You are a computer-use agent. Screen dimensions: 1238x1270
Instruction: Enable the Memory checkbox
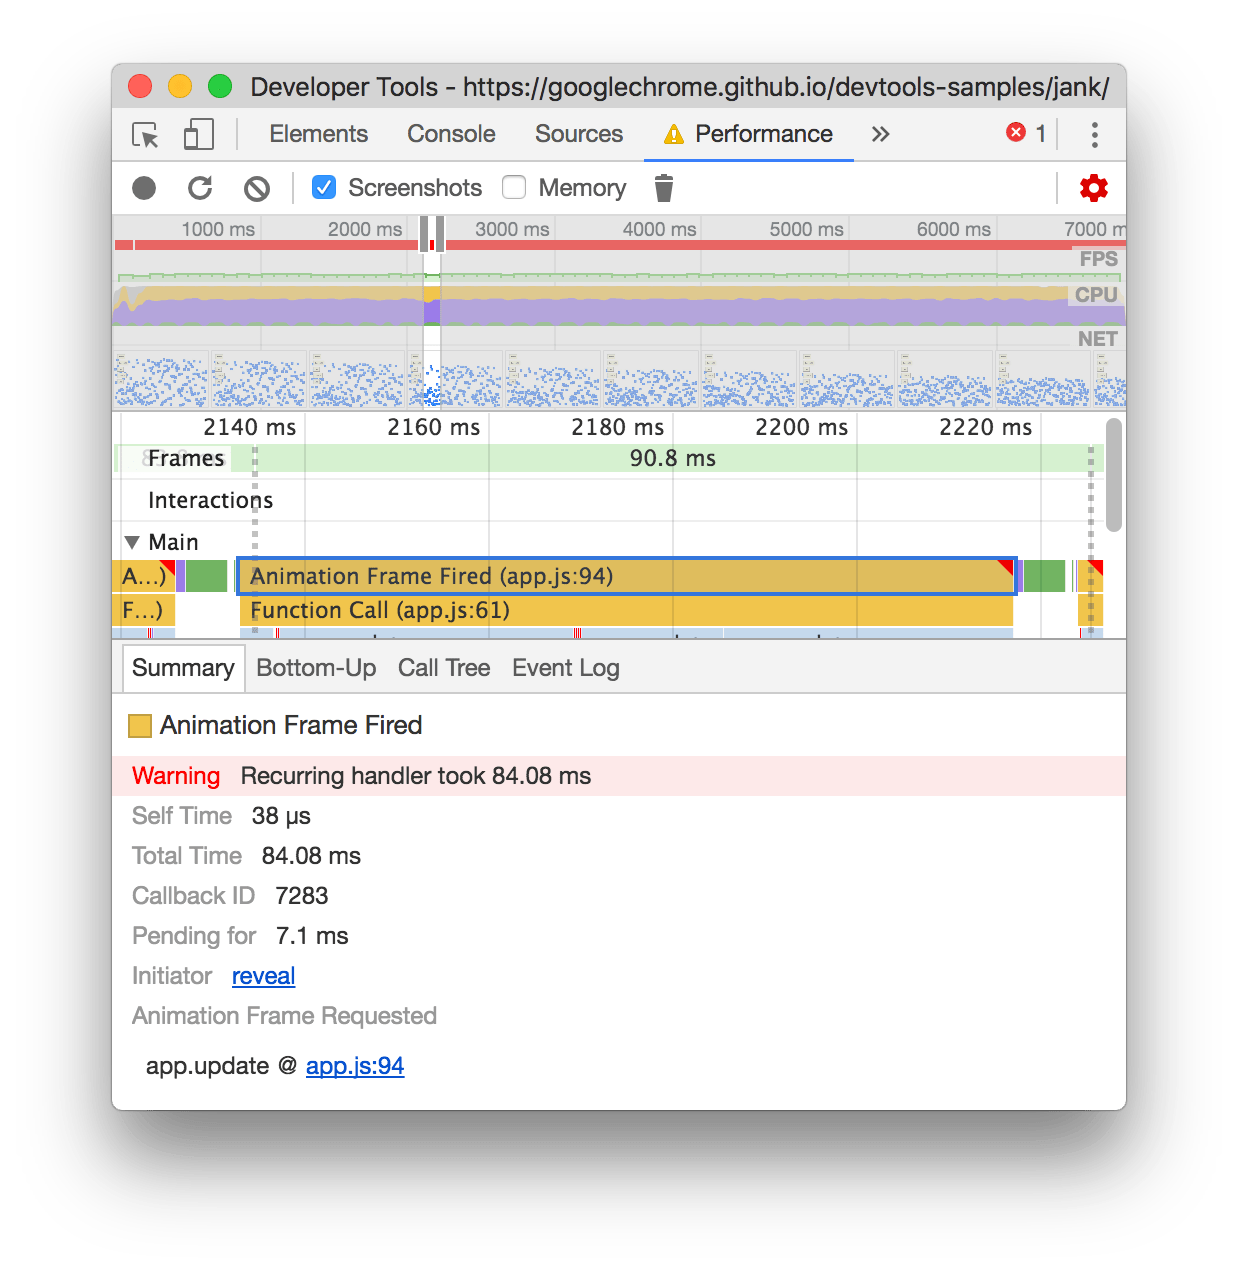[x=514, y=187]
